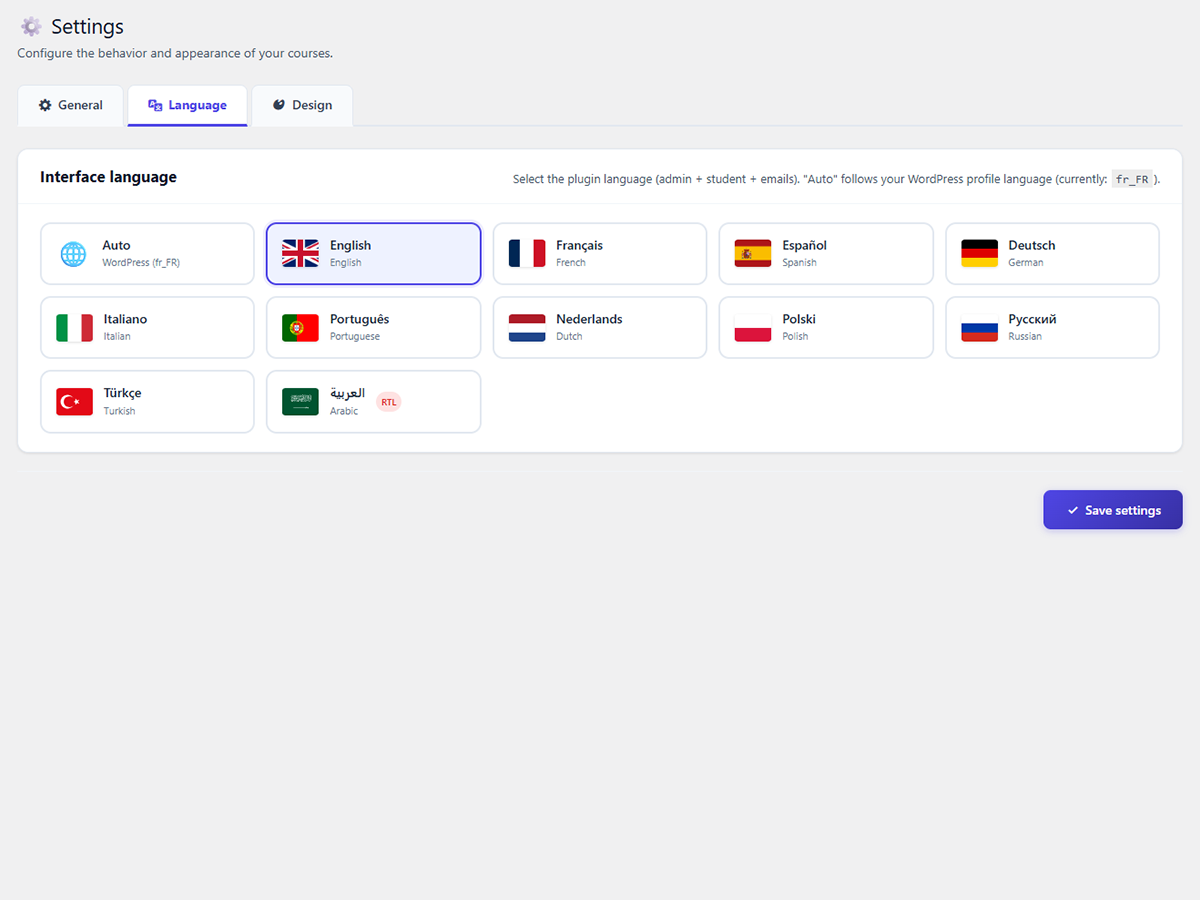Image resolution: width=1200 pixels, height=900 pixels.
Task: Click the French flag icon
Action: (x=526, y=254)
